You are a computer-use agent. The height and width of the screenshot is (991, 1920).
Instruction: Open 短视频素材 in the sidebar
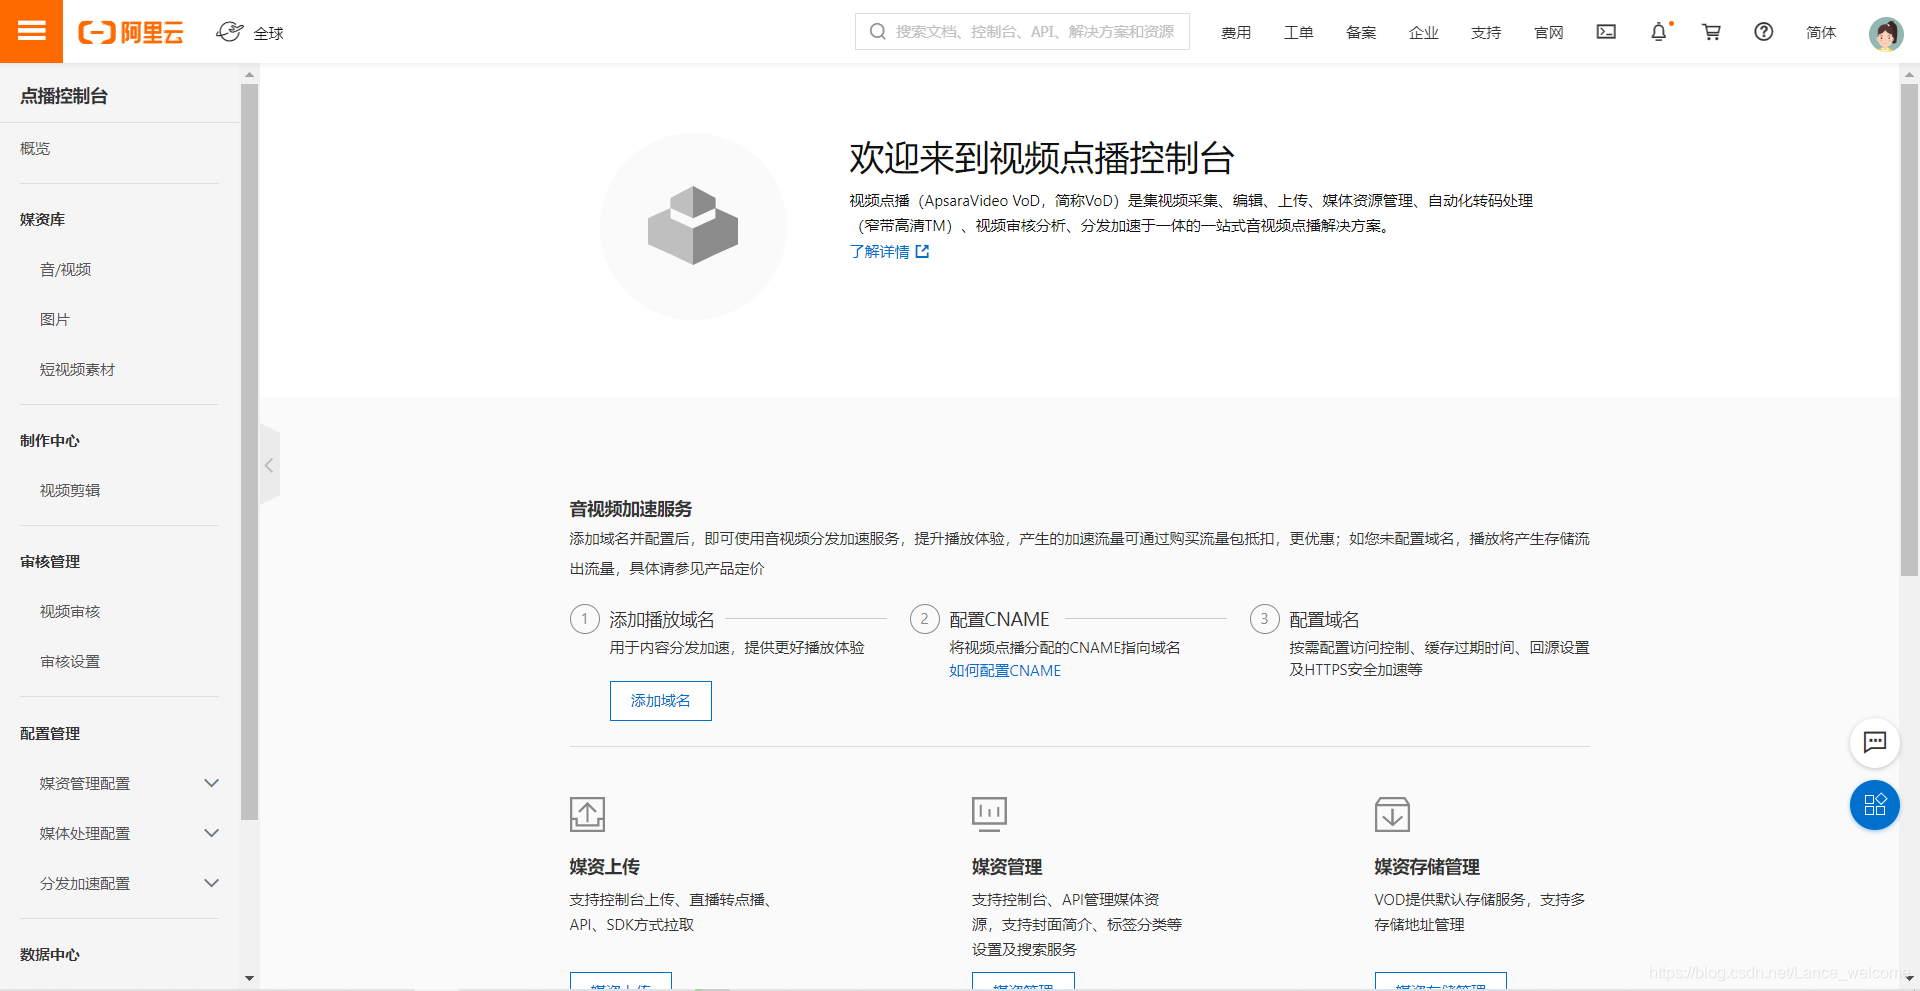point(77,369)
